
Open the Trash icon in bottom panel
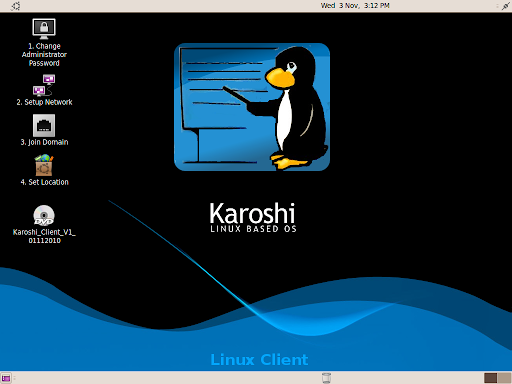[327, 378]
